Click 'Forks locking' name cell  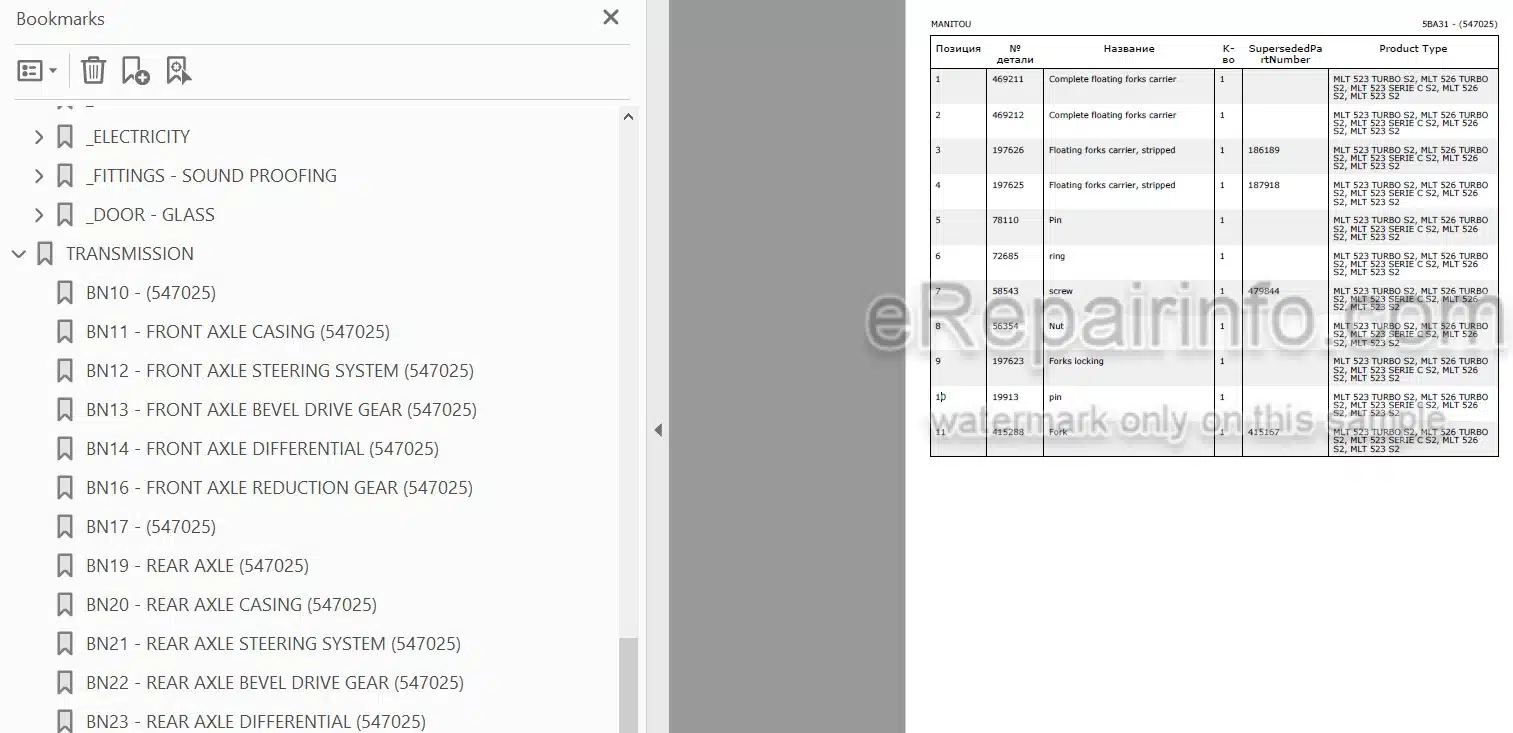(1076, 361)
